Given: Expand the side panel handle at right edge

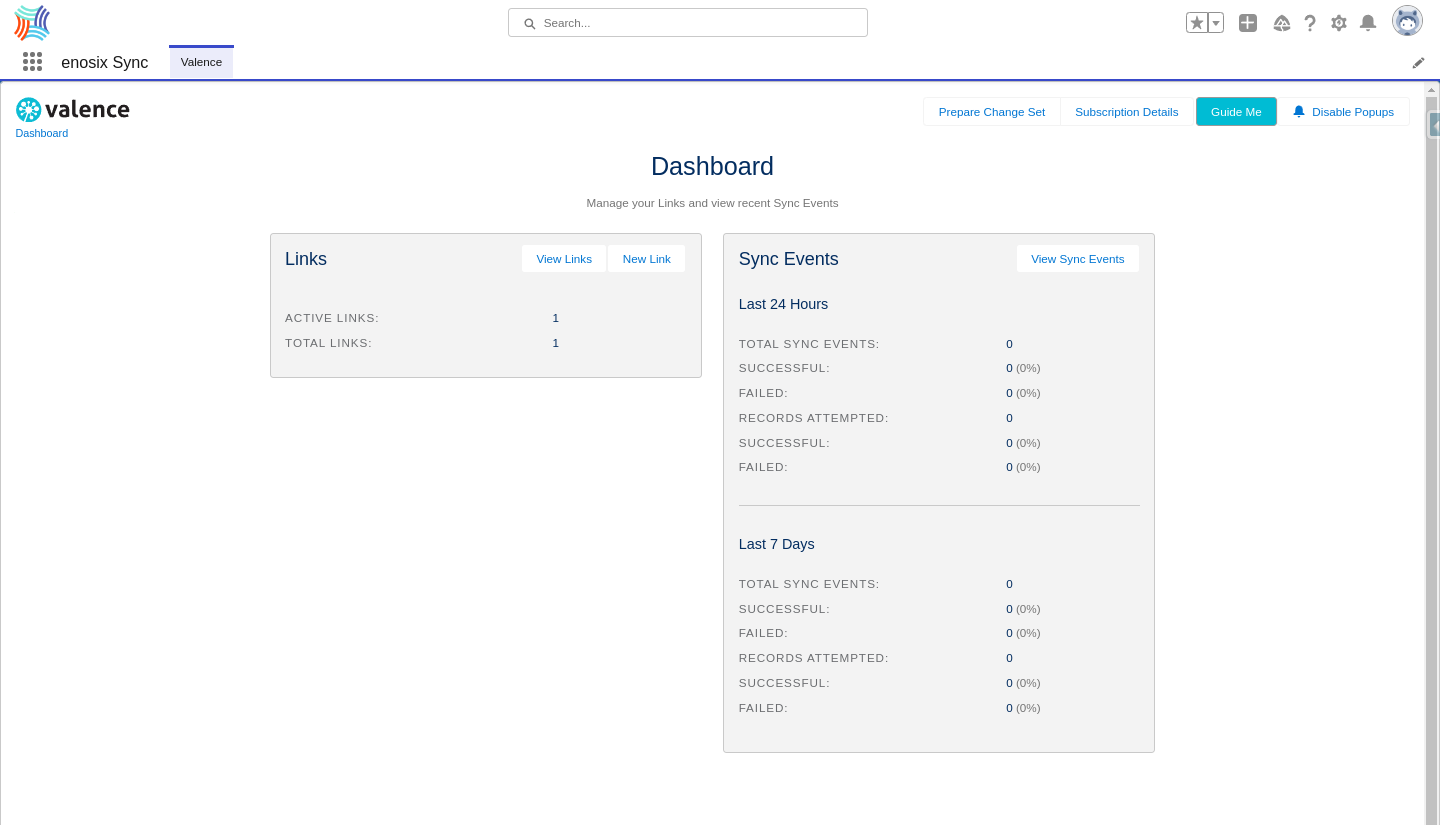Looking at the screenshot, I should [1434, 125].
